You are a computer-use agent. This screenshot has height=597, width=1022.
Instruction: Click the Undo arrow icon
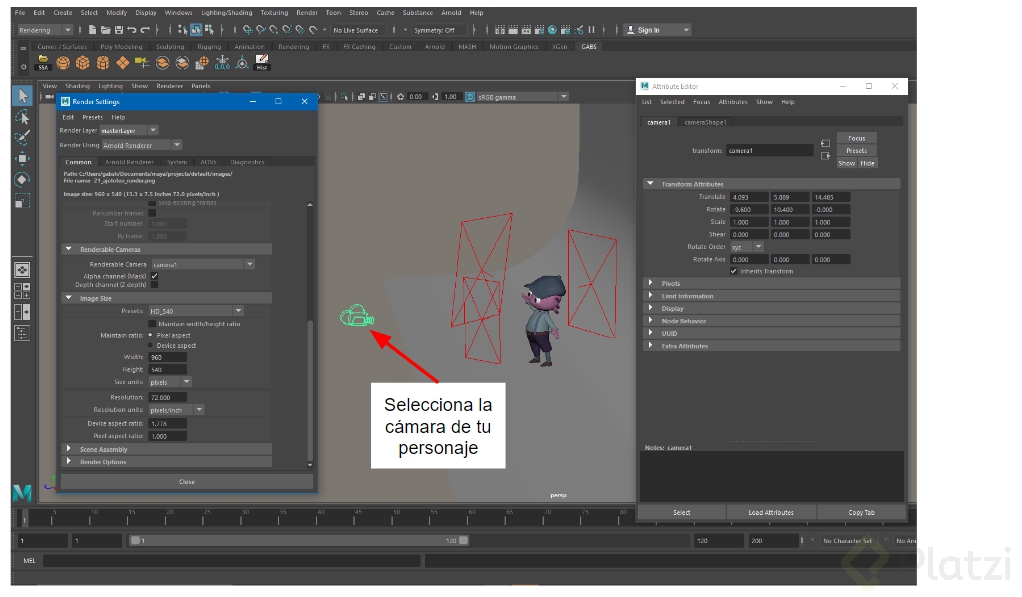tap(132, 30)
